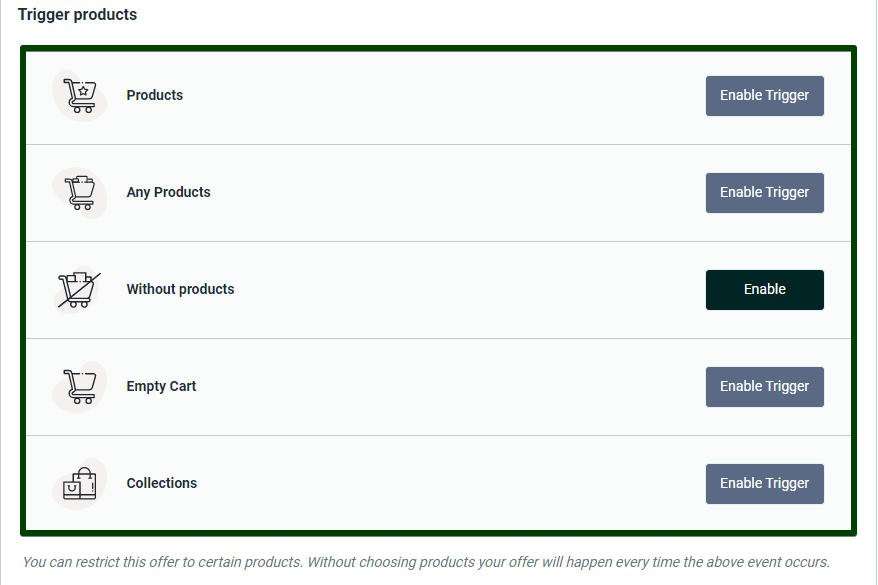Click the Without products label
878x585 pixels.
[180, 290]
